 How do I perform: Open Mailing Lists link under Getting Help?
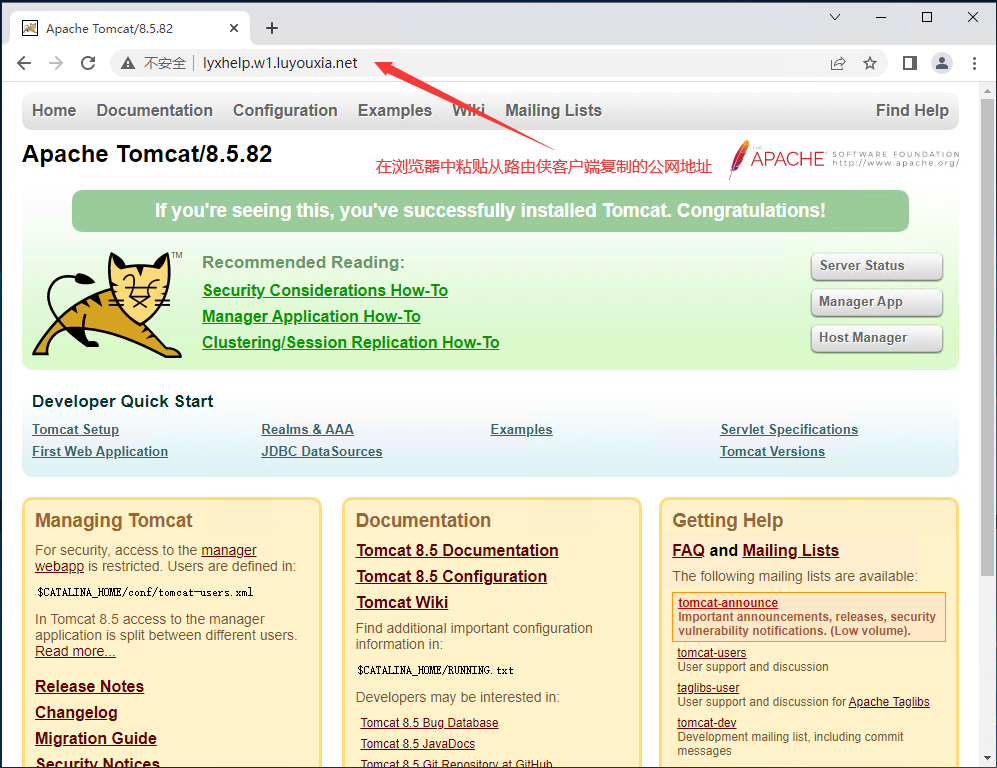(790, 551)
